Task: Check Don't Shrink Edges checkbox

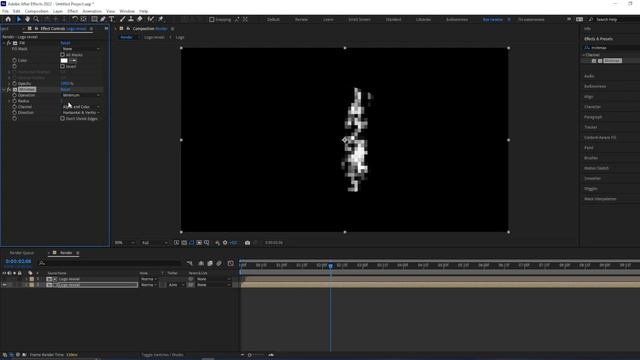Action: coord(62,118)
